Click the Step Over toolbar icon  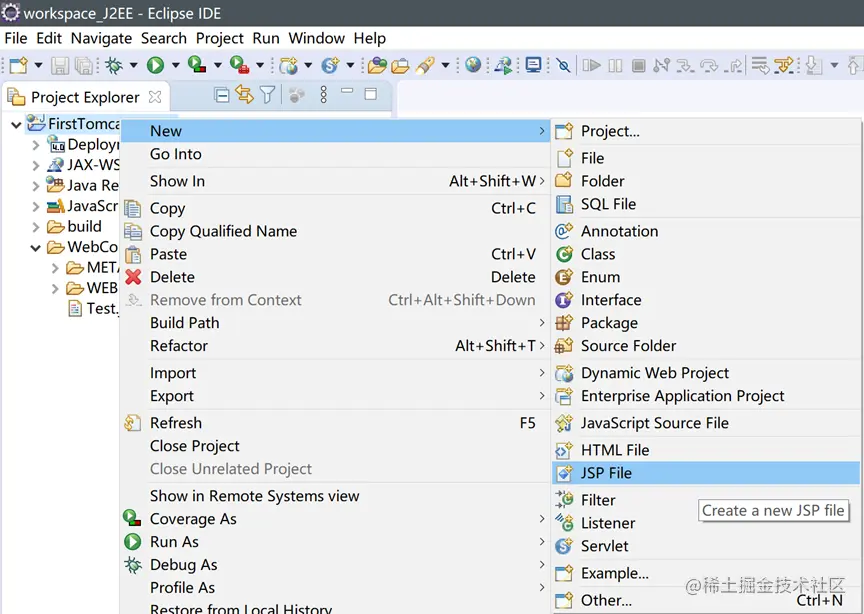pos(709,66)
